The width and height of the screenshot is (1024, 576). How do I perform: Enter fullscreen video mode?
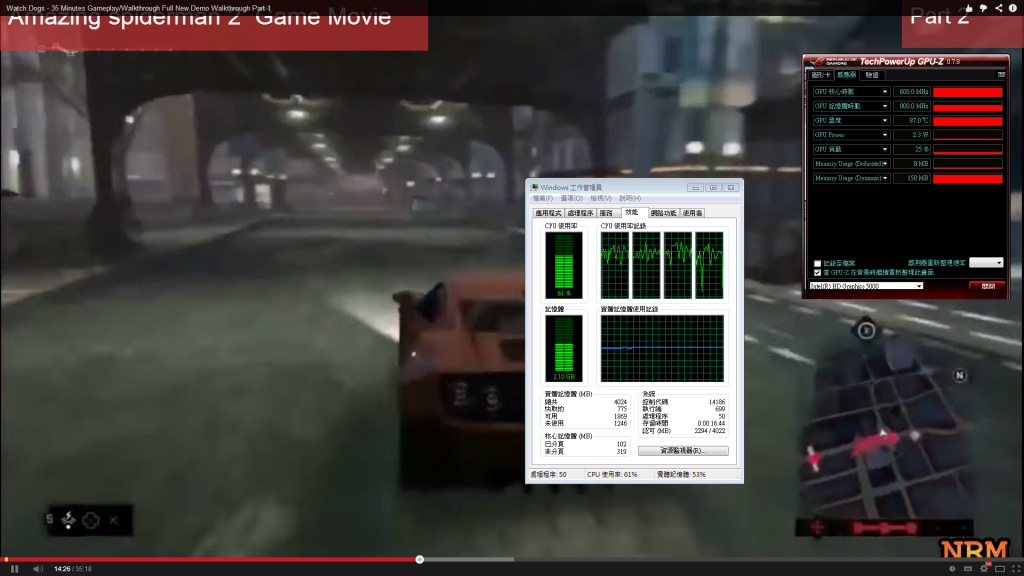pos(1016,569)
